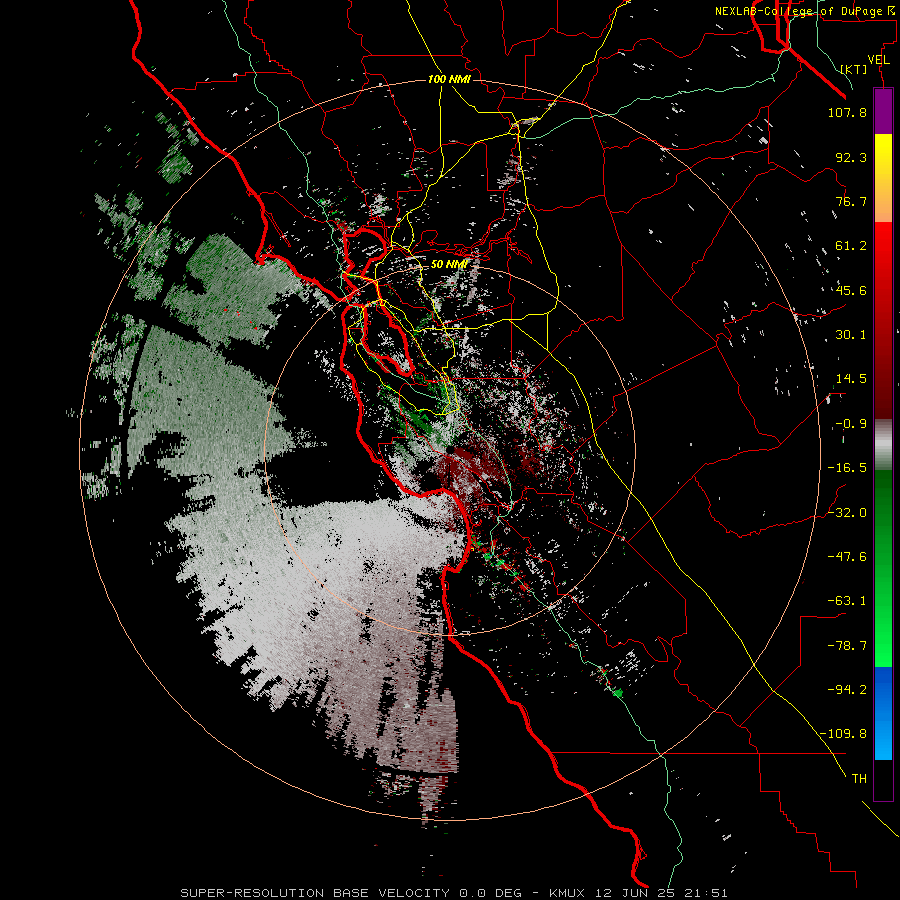The height and width of the screenshot is (900, 900).
Task: Select the -63.1 velocity scale value
Action: [x=847, y=601]
